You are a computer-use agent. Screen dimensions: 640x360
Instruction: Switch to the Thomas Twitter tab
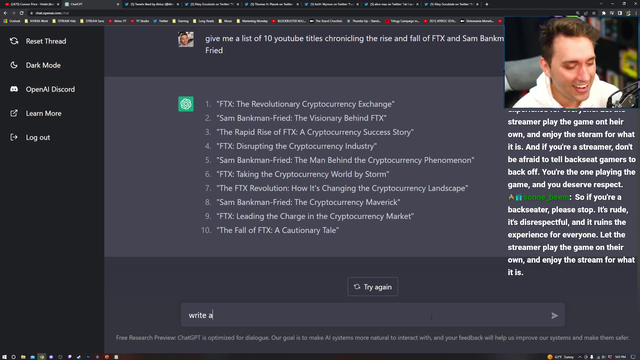pyautogui.click(x=272, y=4)
